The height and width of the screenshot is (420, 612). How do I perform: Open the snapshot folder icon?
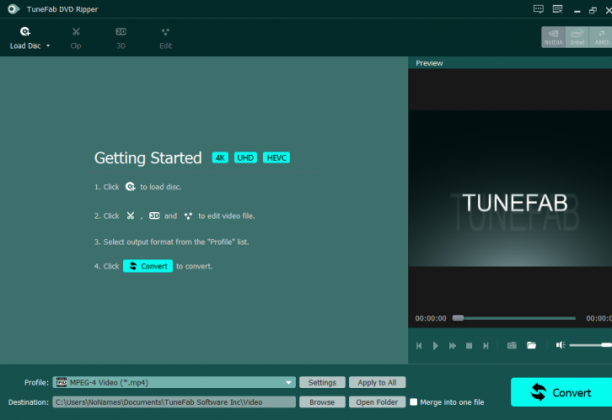(x=531, y=345)
